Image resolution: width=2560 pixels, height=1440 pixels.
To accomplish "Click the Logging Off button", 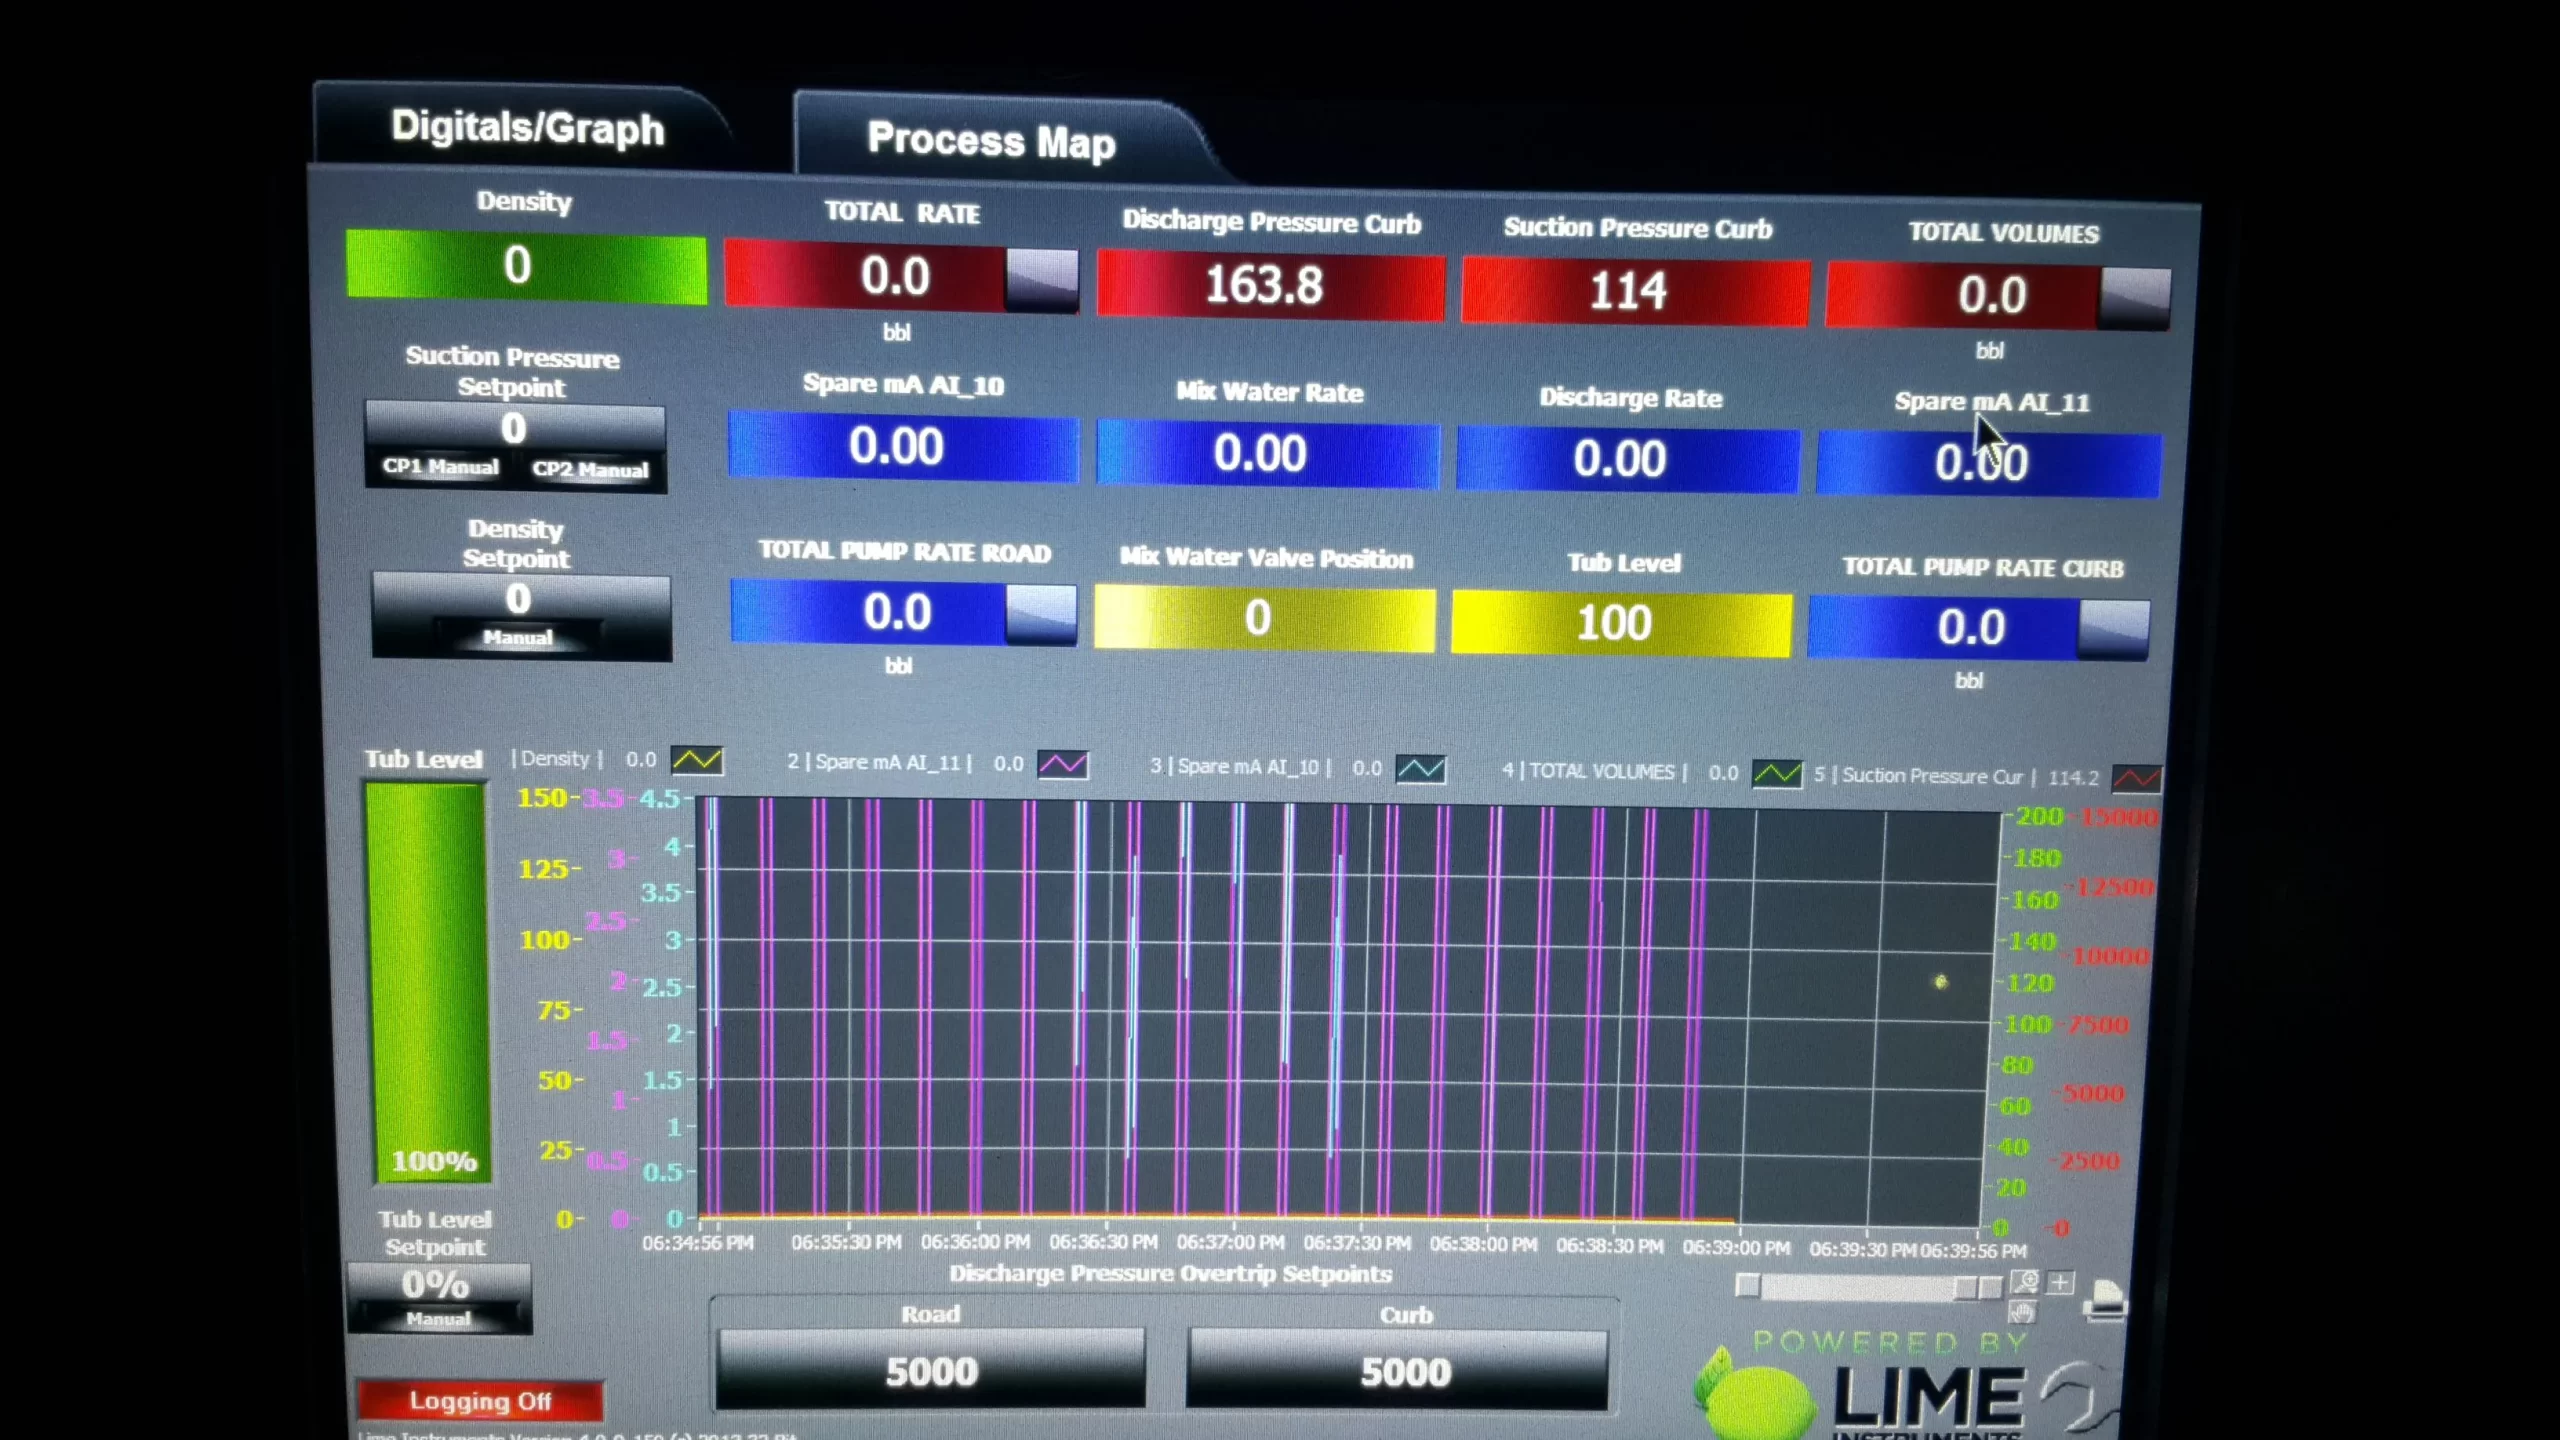I will 480,1401.
